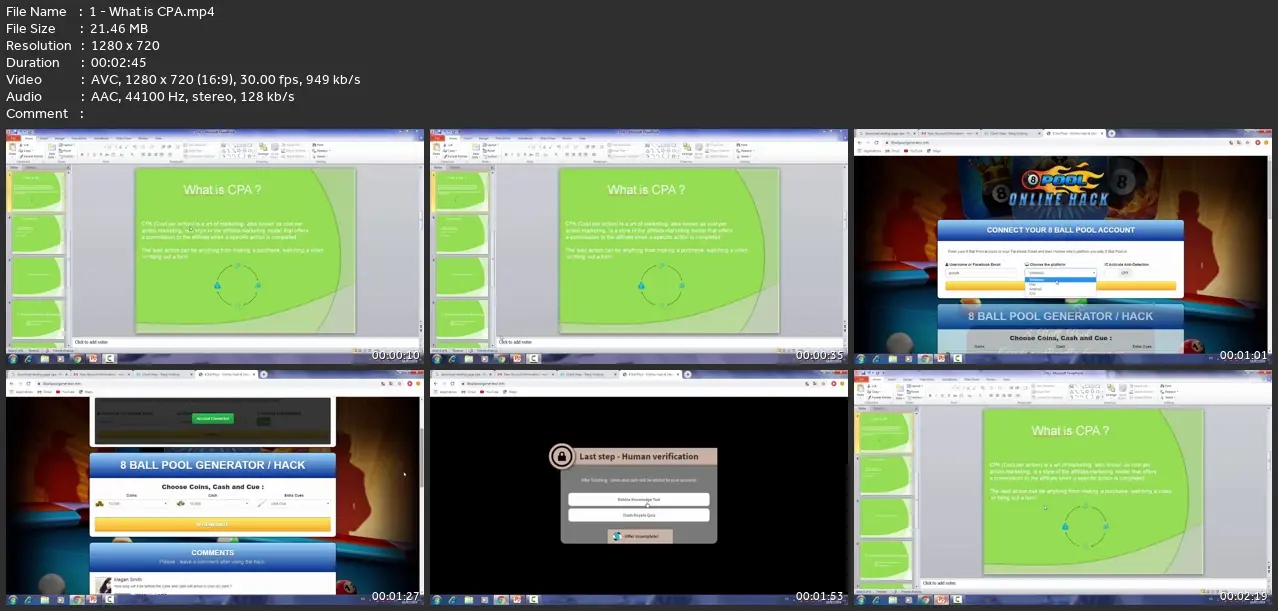
Task: Click Roblox Knowledge Test offer, 00:01:53 frame
Action: click(639, 499)
